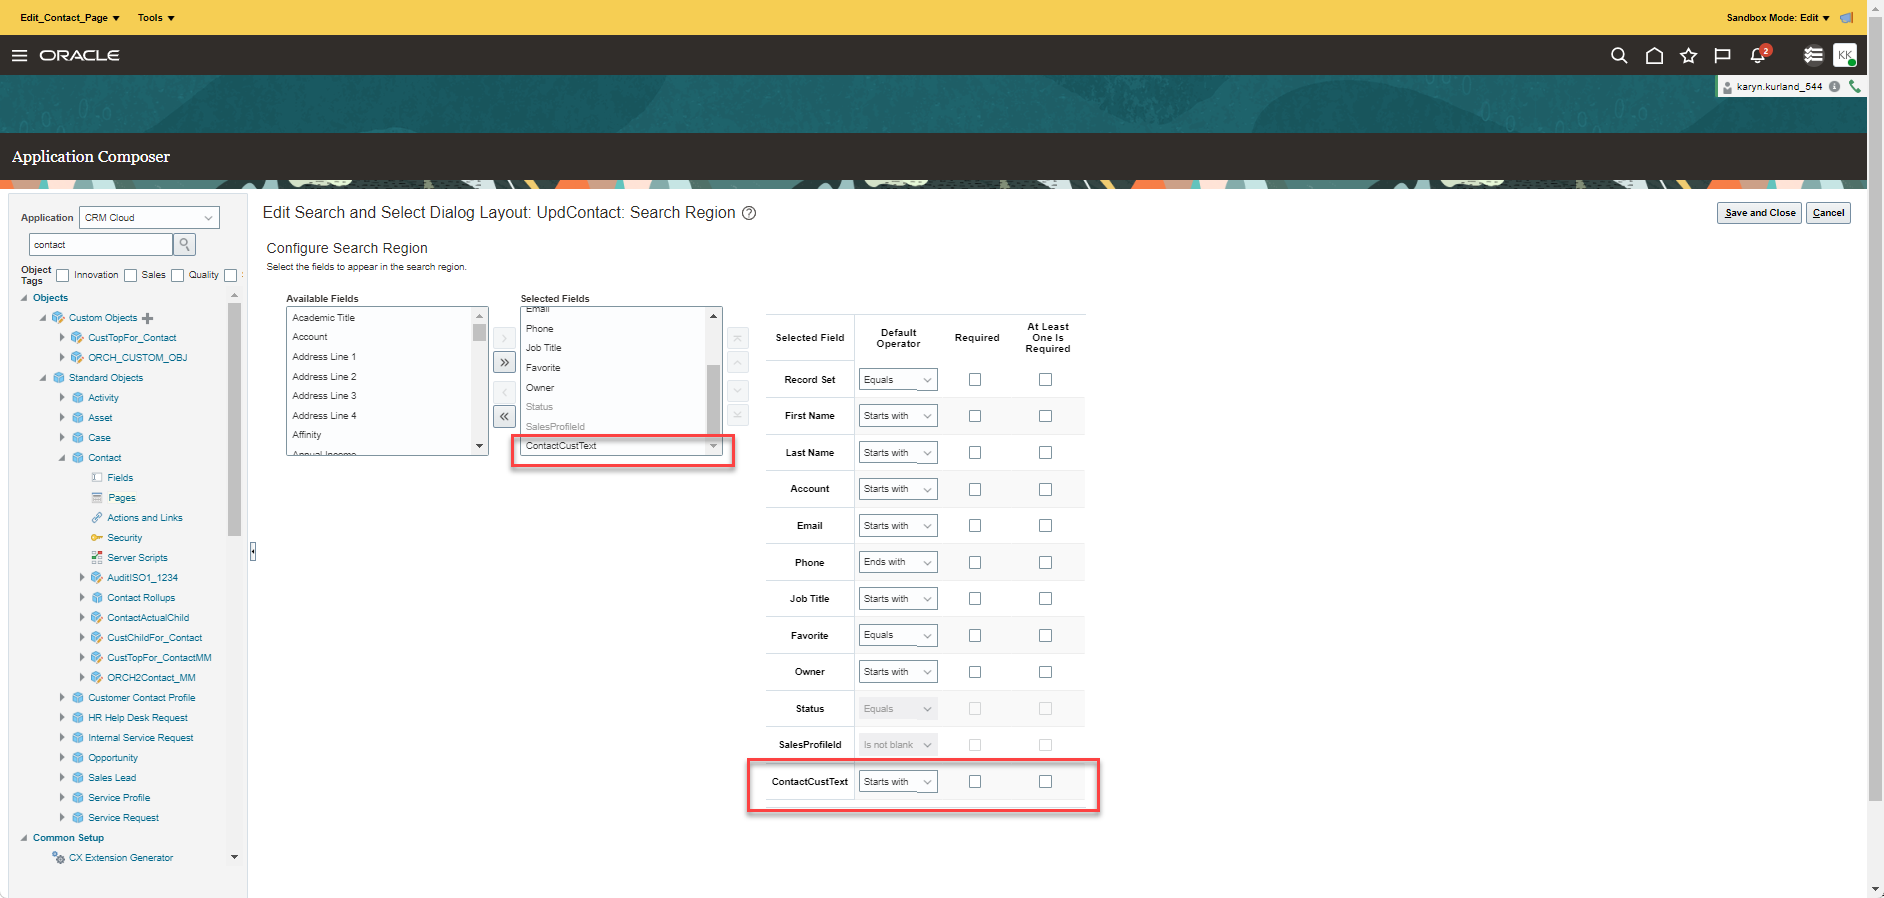
Task: Click into the object search field containing contact
Action: [101, 245]
